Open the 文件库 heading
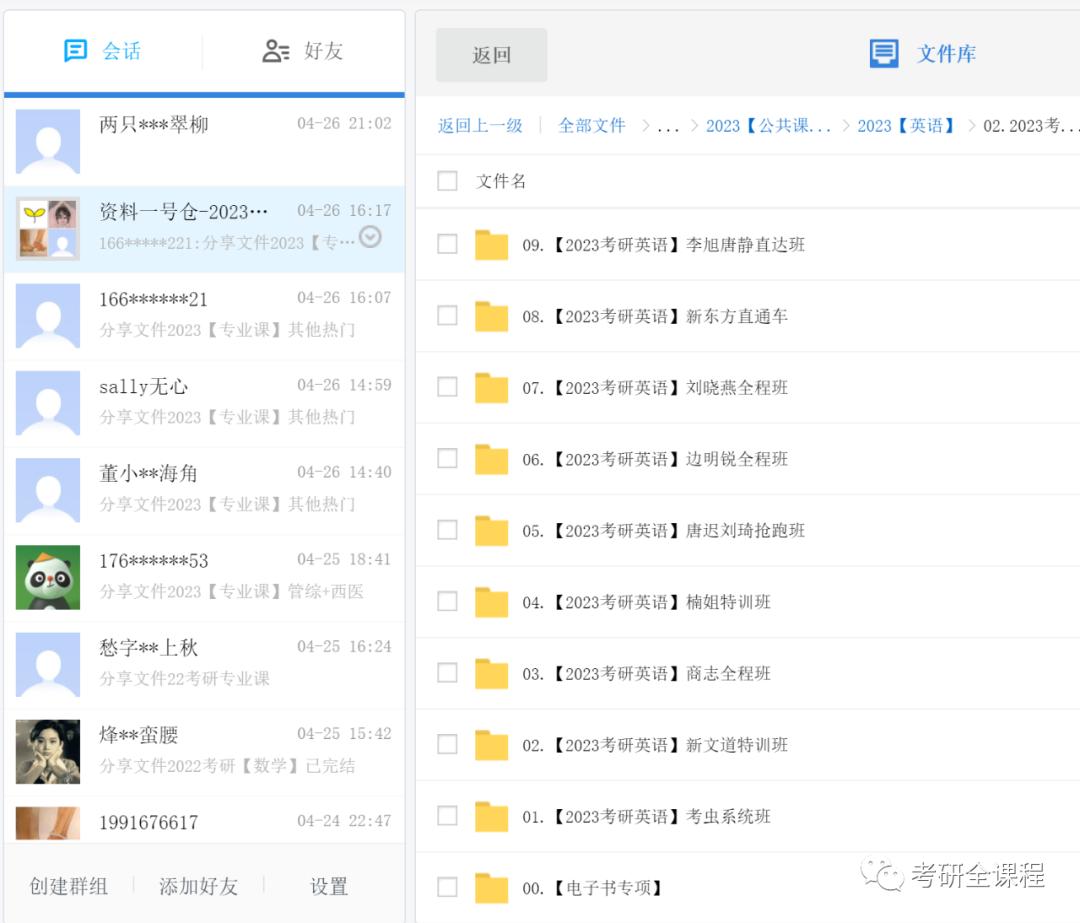The height and width of the screenshot is (923, 1080). (946, 54)
